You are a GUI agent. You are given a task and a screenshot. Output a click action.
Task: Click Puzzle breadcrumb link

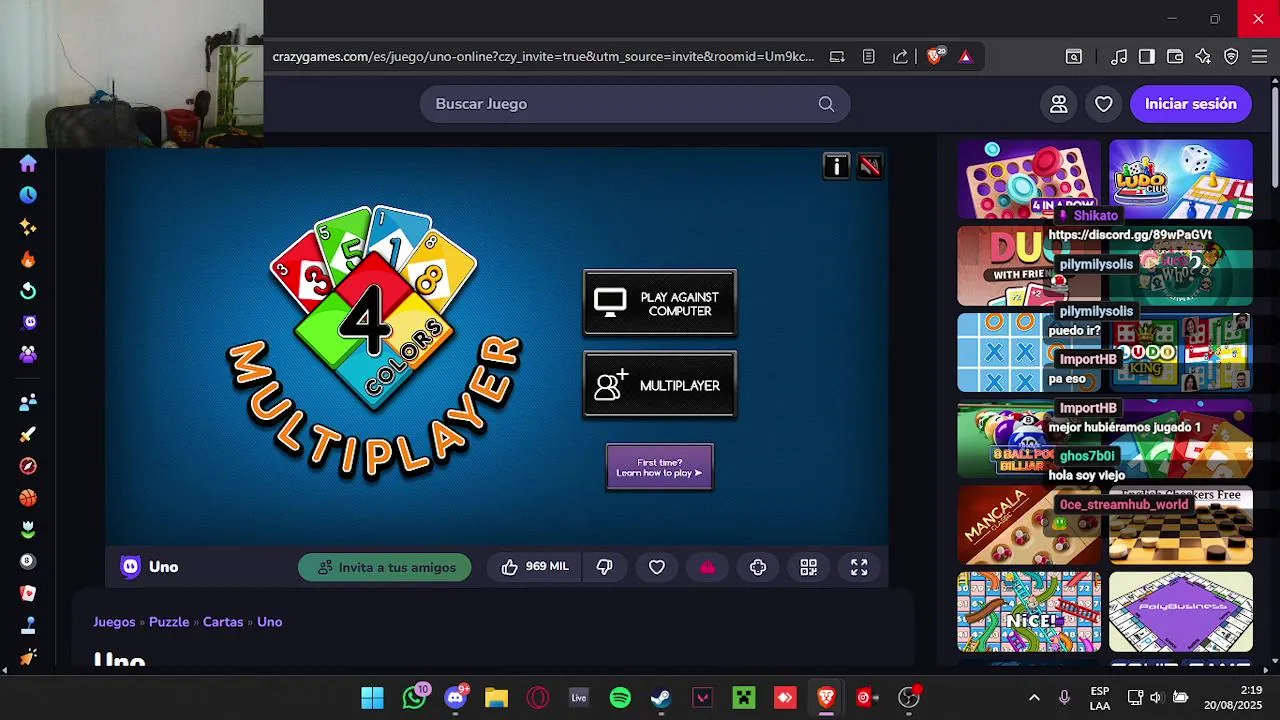(169, 622)
